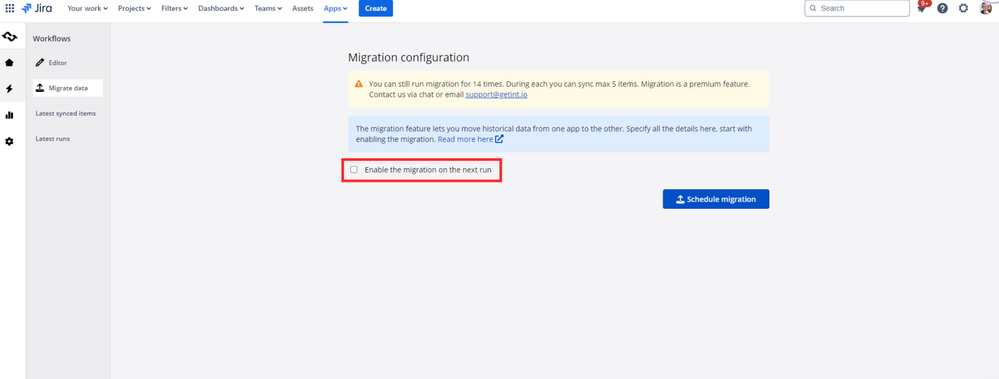The image size is (999, 379).
Task: Expand the Dashboards dropdown
Action: coord(221,8)
